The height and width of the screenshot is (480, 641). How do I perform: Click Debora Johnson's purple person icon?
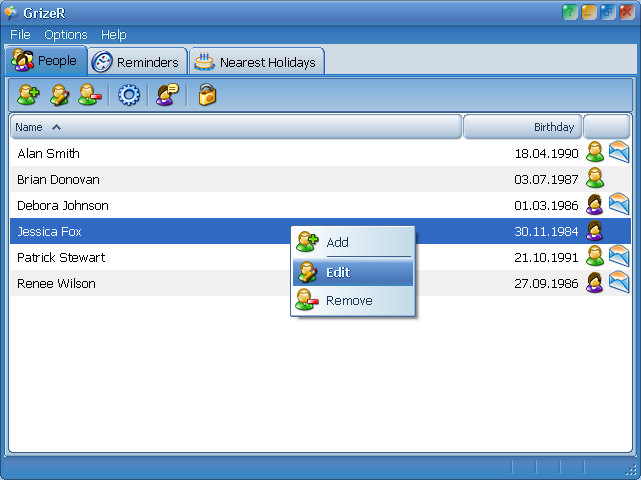click(x=595, y=204)
